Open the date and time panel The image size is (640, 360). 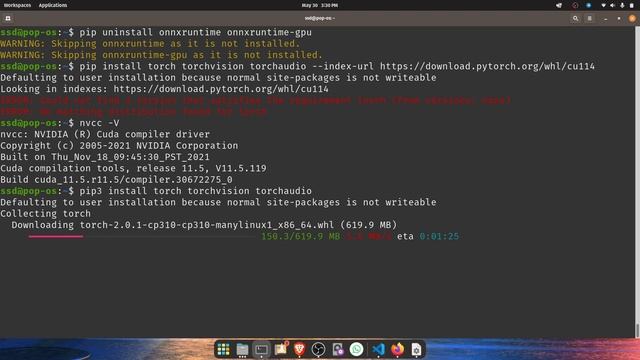(320, 5)
